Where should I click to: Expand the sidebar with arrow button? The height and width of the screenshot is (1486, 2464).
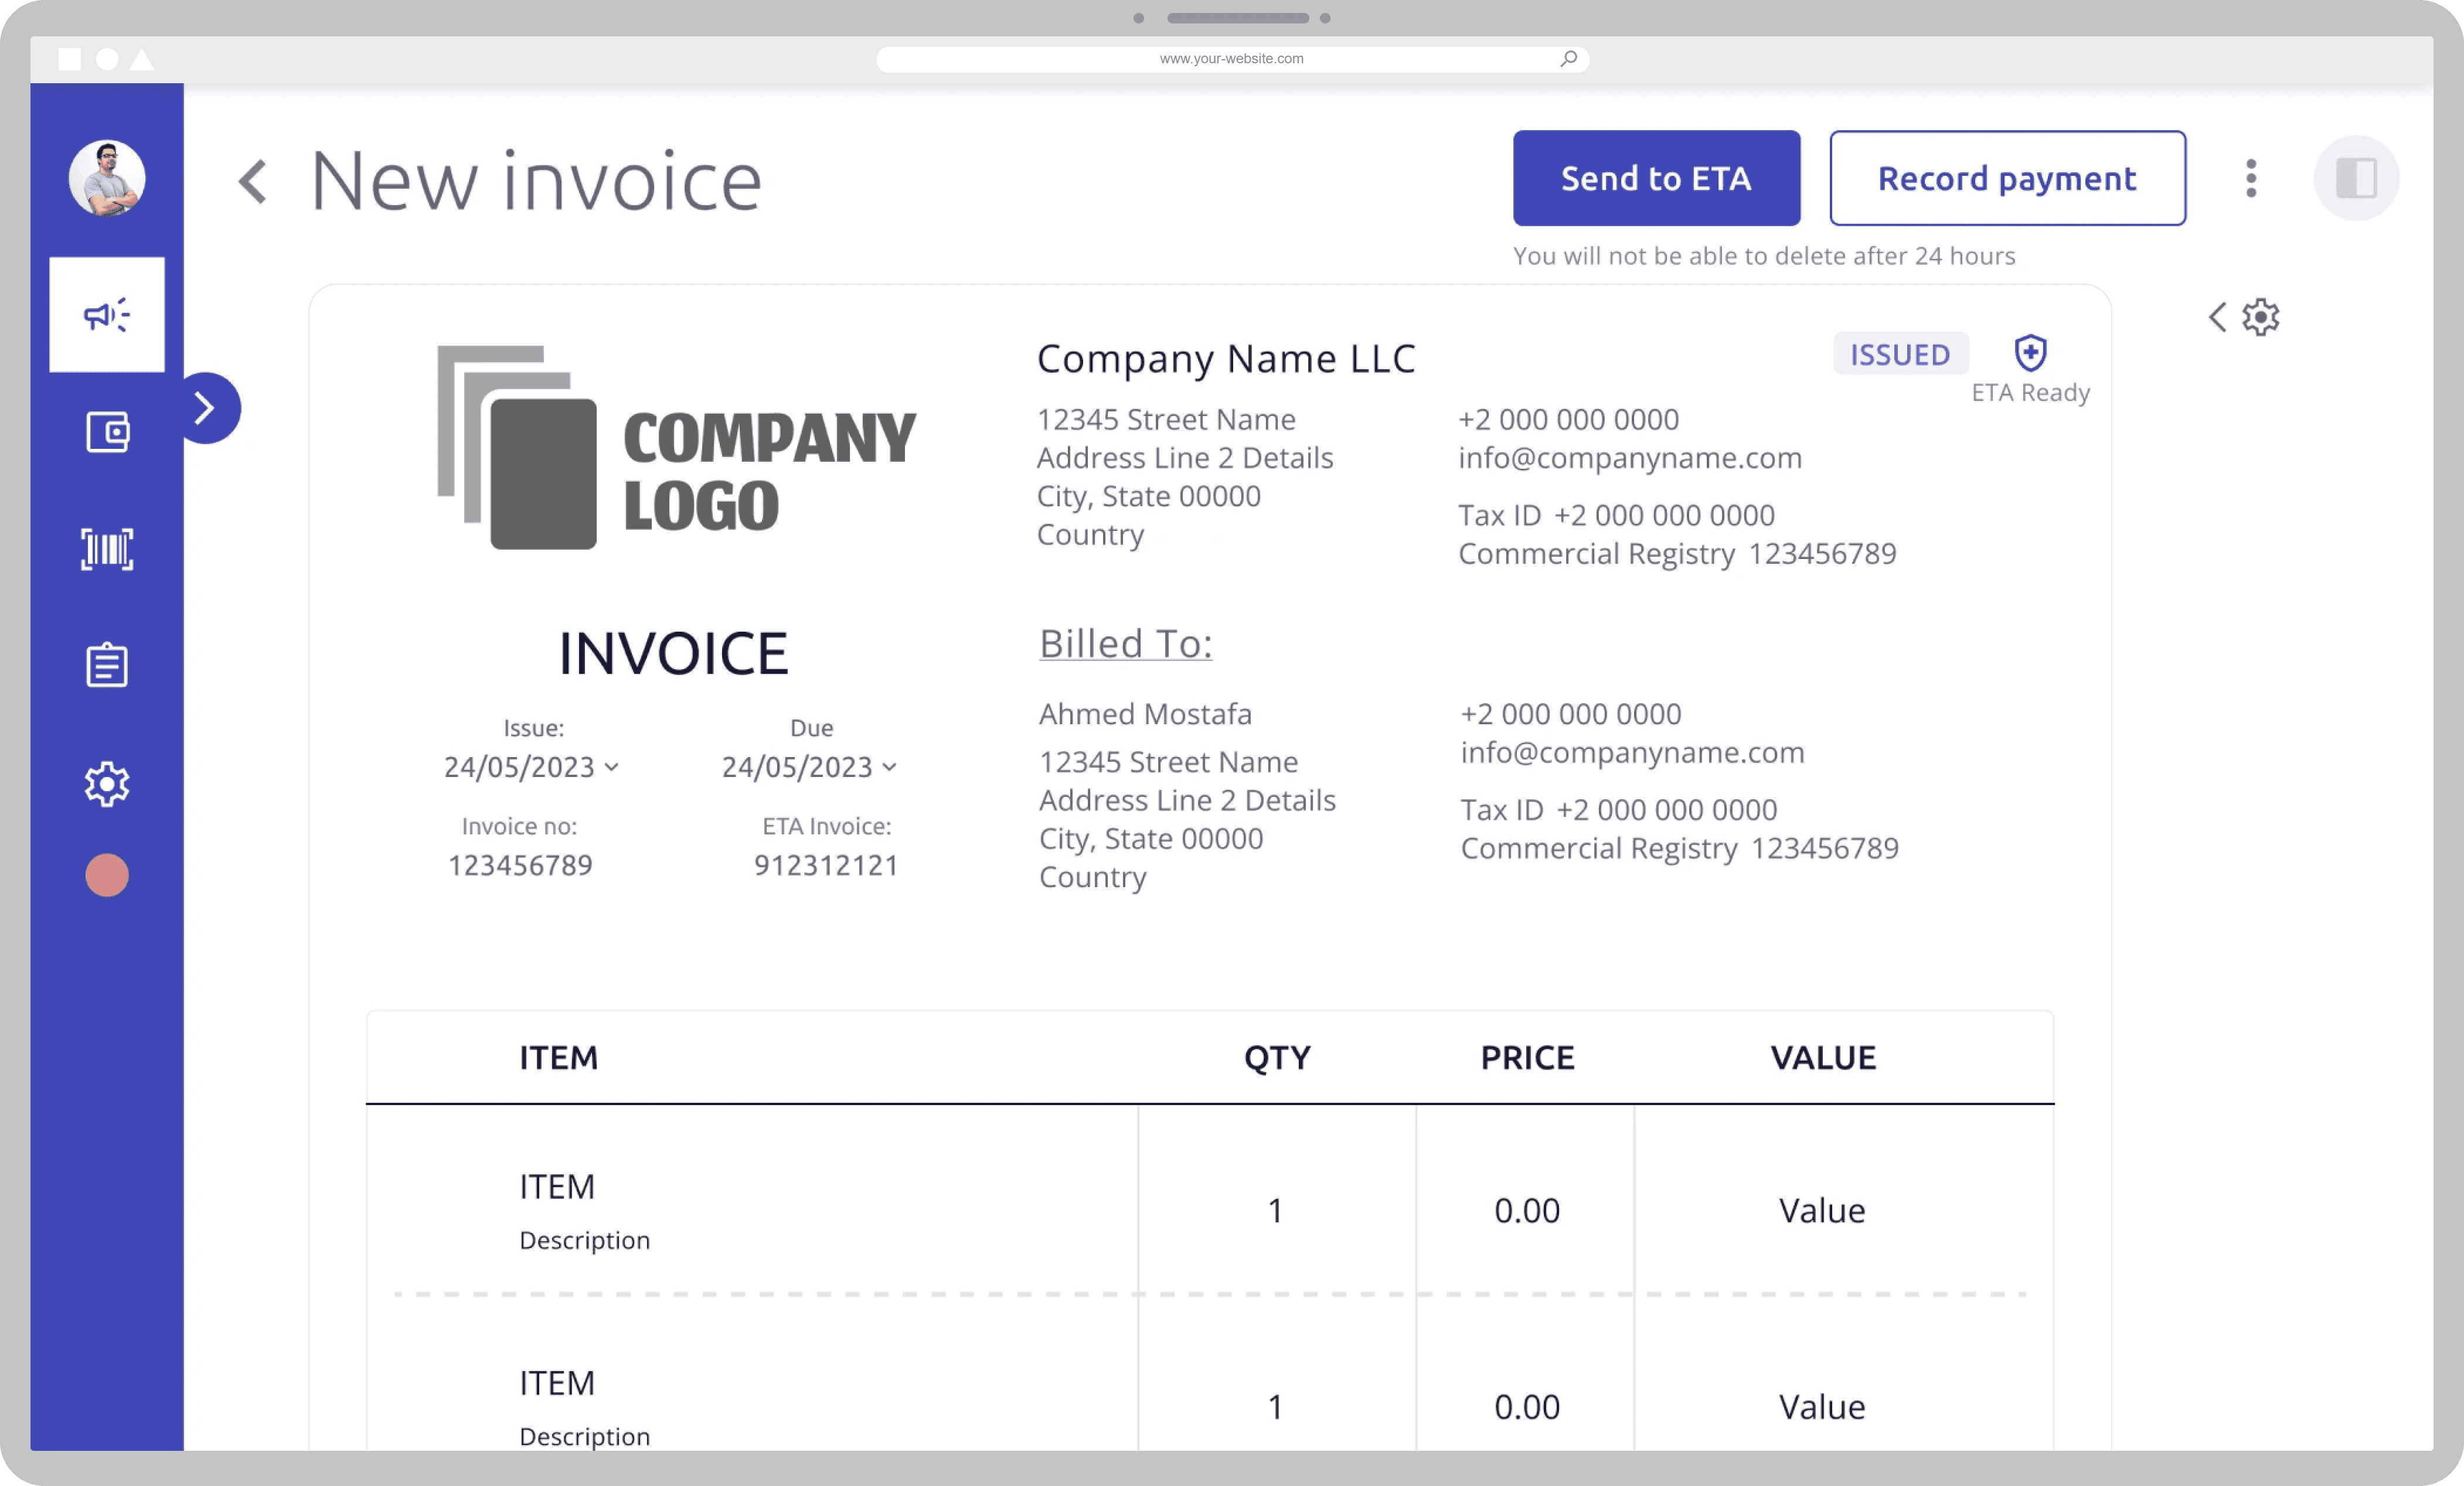click(x=207, y=408)
